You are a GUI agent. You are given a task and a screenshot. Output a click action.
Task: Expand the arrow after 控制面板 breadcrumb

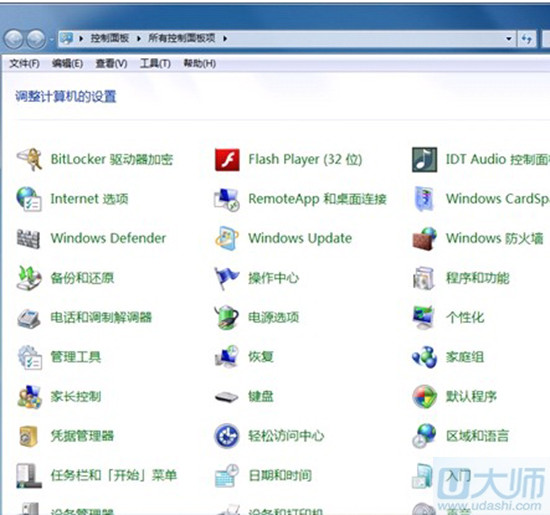tap(139, 38)
